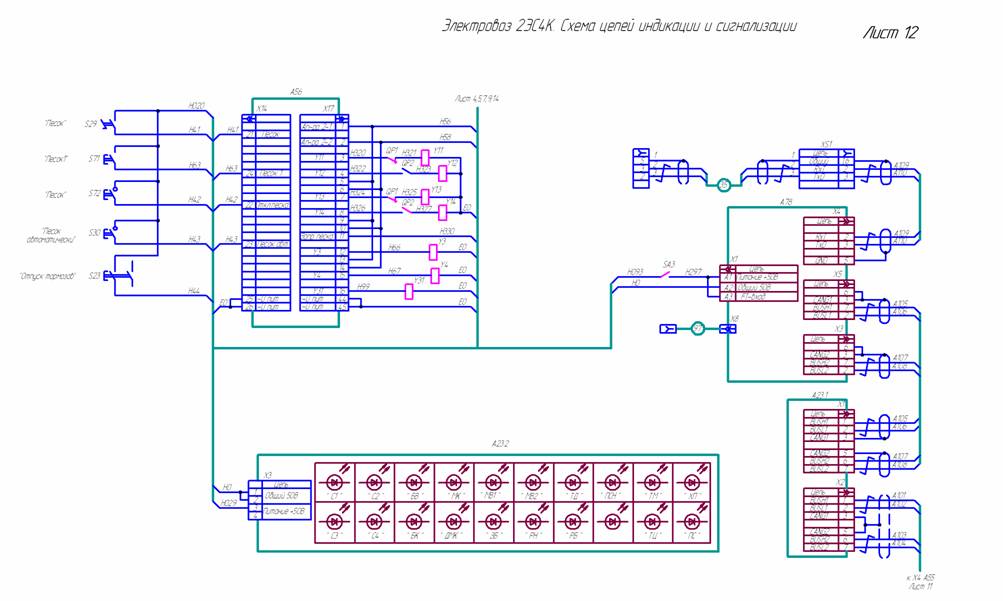The width and height of the screenshot is (1003, 601).
Task: Click the H029 wire label
Action: pyautogui.click(x=229, y=503)
